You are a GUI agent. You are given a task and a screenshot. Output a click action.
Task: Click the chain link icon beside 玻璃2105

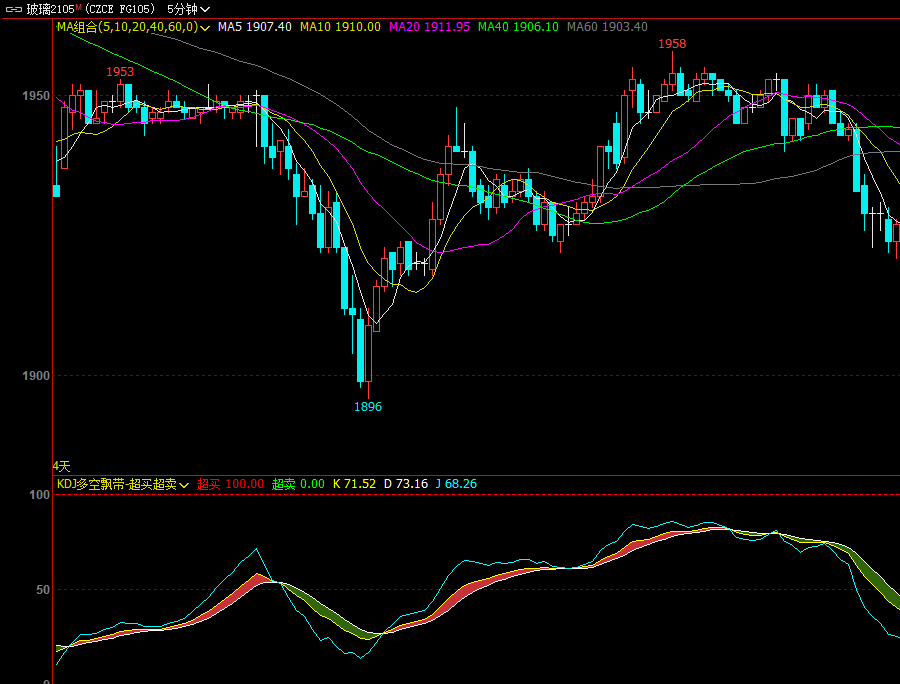point(13,9)
